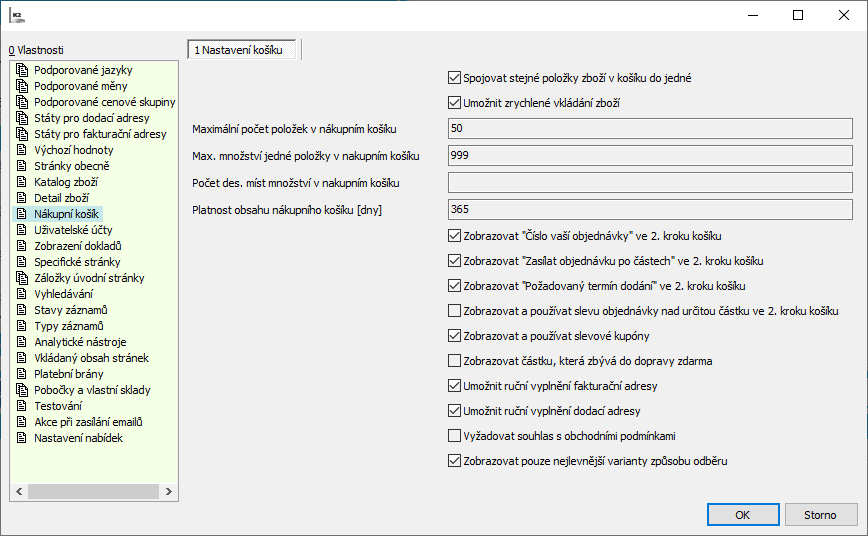Select the Vyhledávání tree entry

64,294
